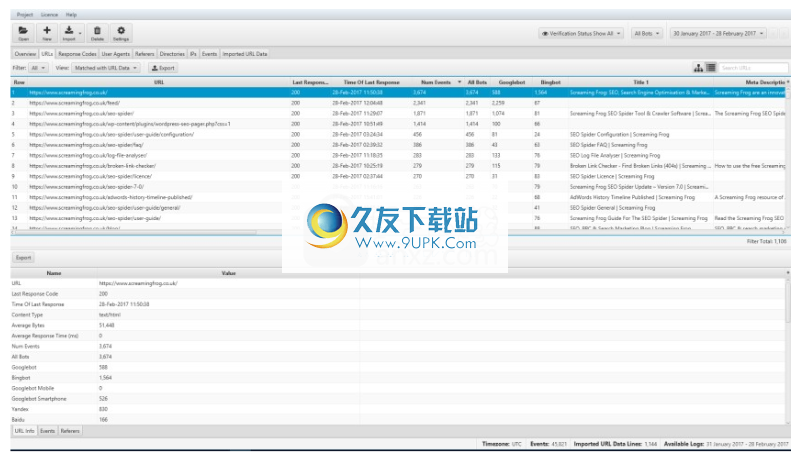Select the /seo-spider/licence/ URL row
Image resolution: width=791 pixels, height=453 pixels.
tap(399, 176)
